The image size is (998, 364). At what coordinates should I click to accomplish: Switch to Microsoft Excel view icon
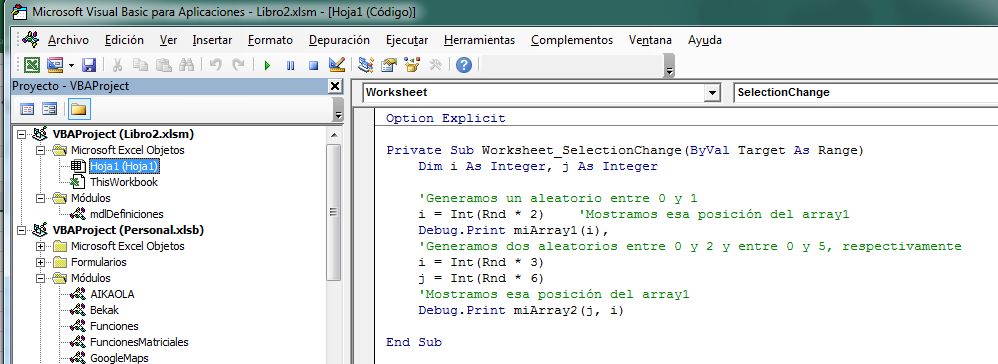click(32, 65)
